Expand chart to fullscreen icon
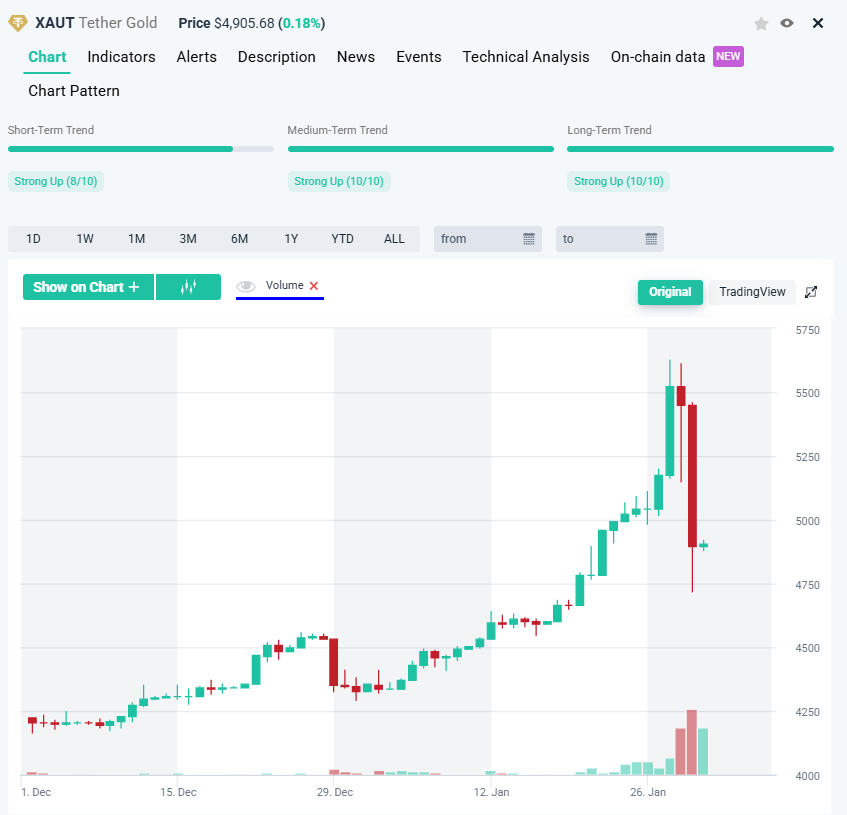Viewport: 847px width, 815px height. 811,292
